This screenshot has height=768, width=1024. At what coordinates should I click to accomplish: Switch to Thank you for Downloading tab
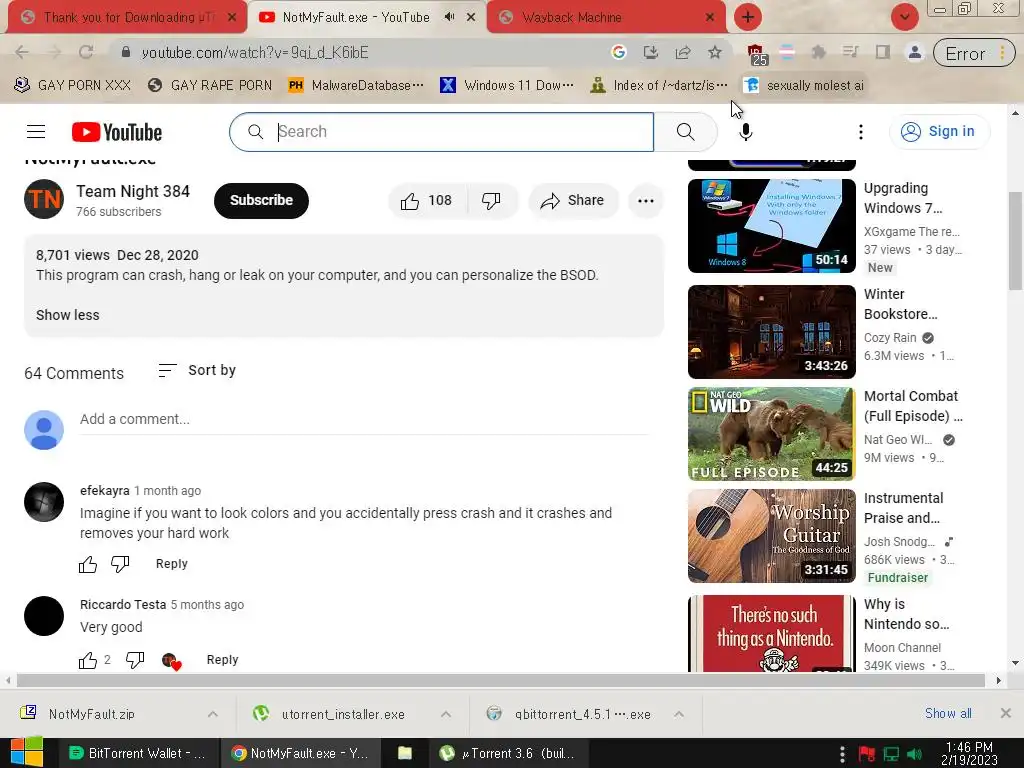coord(127,17)
